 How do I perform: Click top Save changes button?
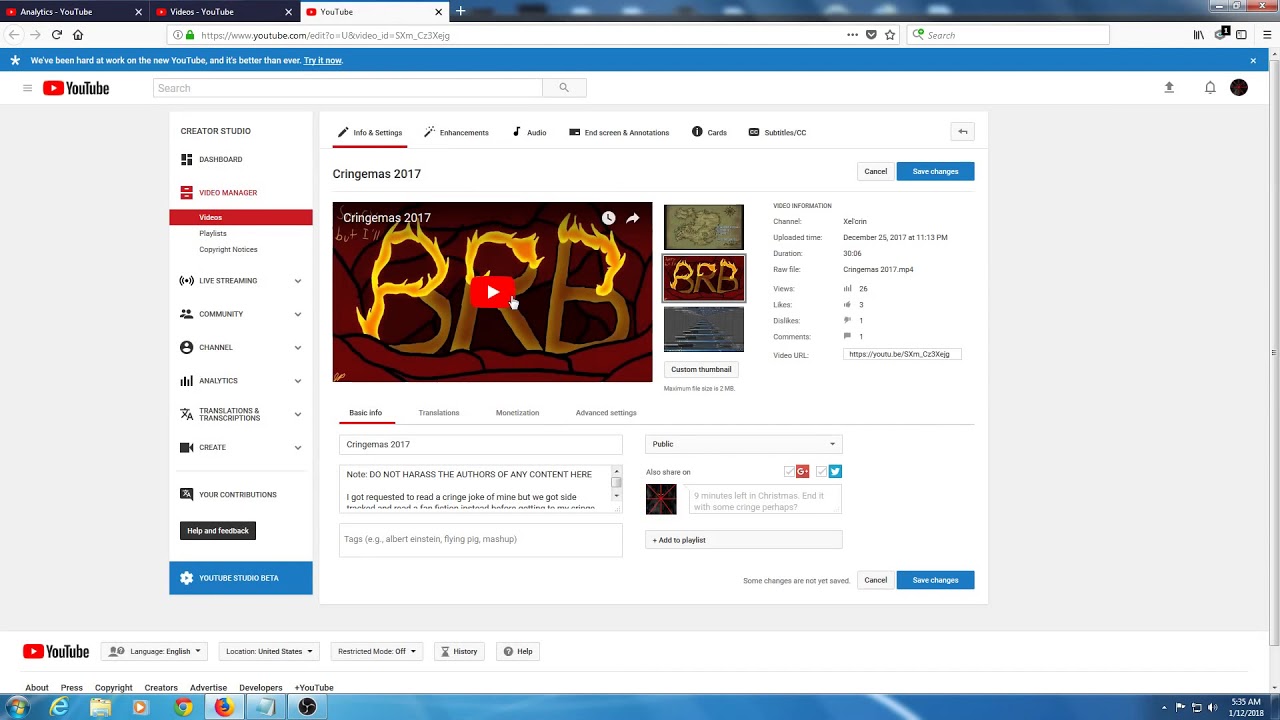(x=935, y=171)
